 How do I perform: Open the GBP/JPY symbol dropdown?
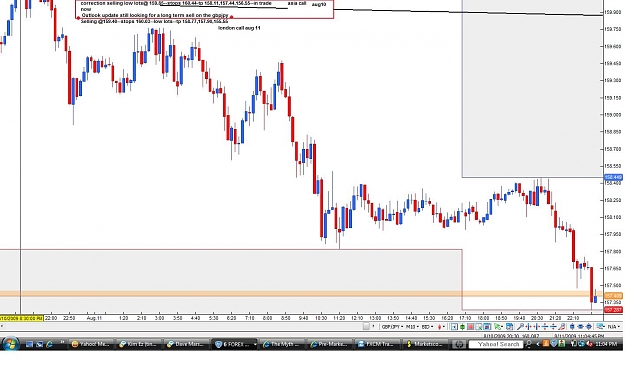[x=392, y=327]
